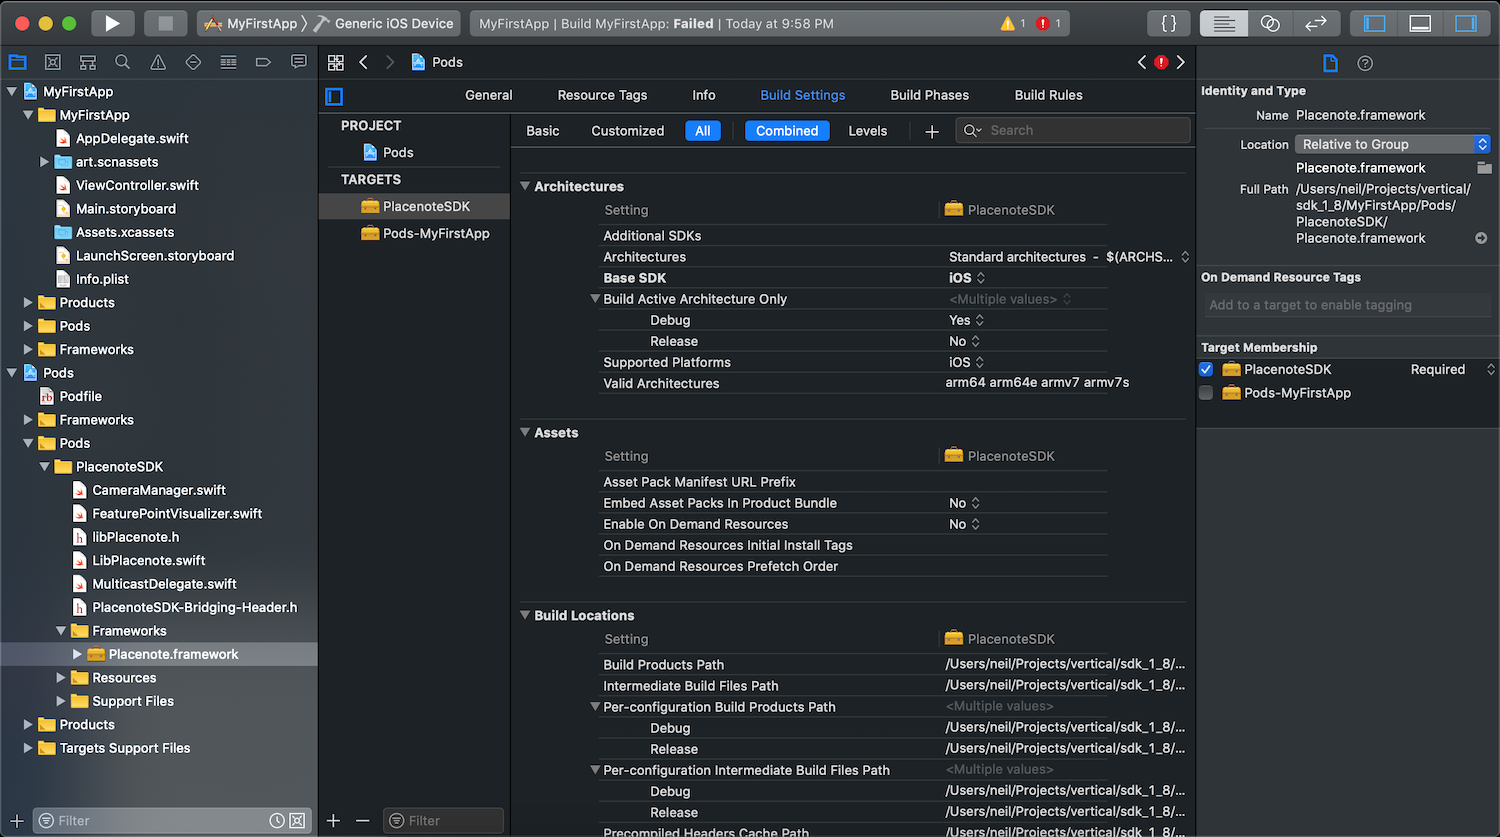Open the Location Relative to Group dropdown
Image resolution: width=1500 pixels, height=837 pixels.
click(x=1393, y=144)
